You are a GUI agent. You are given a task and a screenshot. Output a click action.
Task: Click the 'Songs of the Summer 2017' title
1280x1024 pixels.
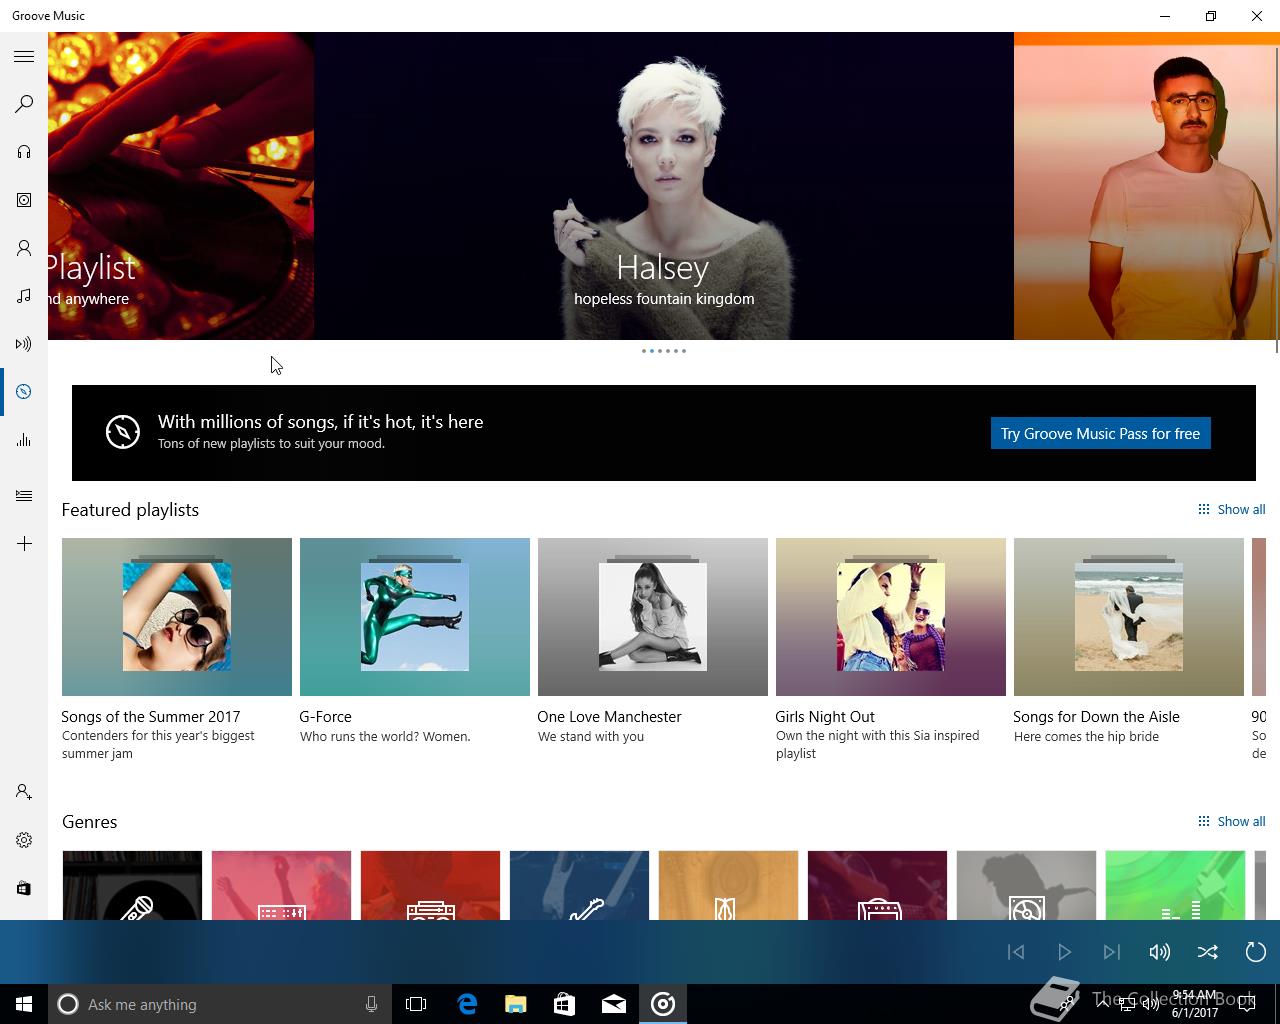pyautogui.click(x=151, y=717)
